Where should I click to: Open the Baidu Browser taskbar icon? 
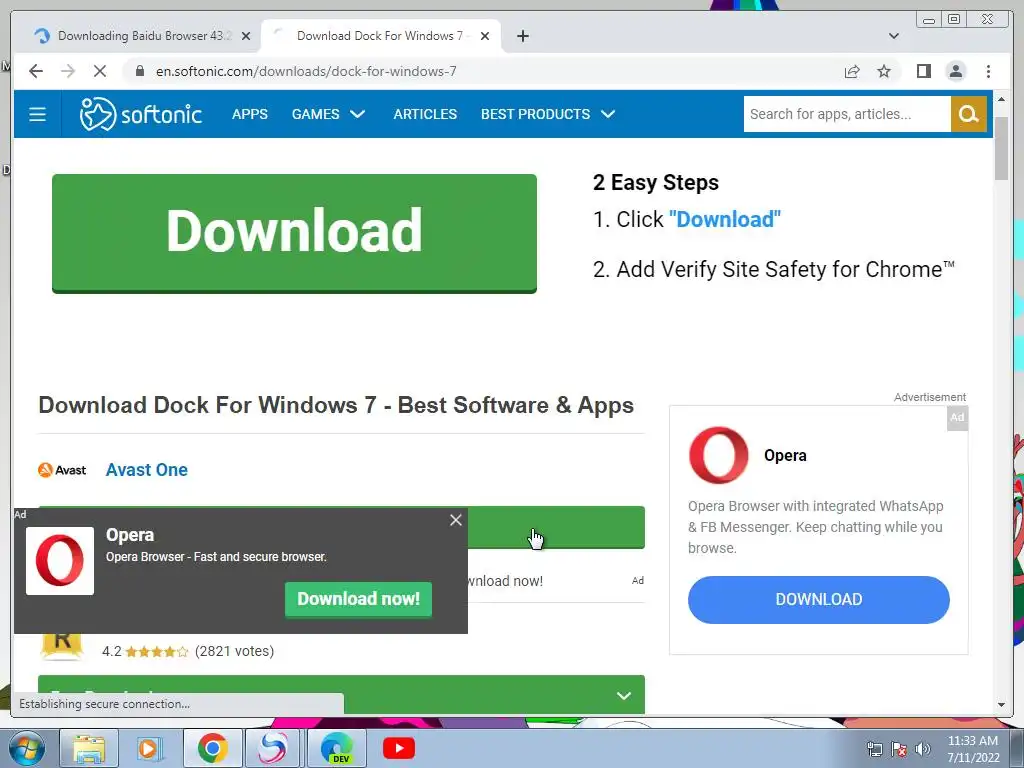click(x=273, y=748)
